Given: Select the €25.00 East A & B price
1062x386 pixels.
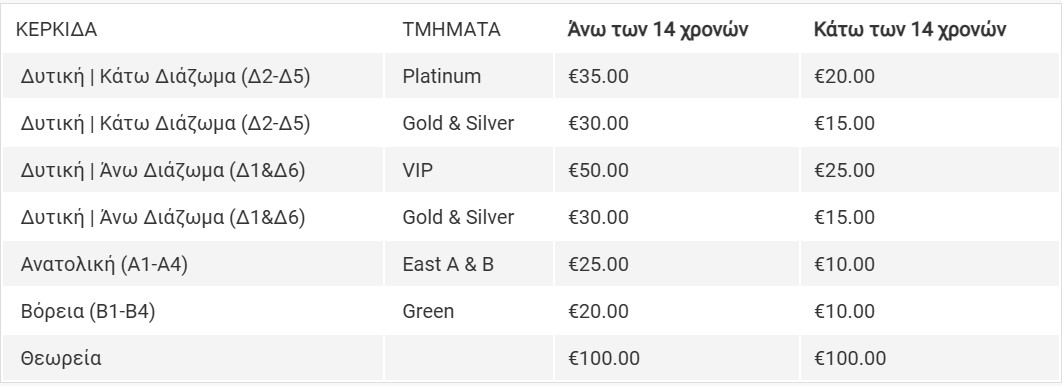Looking at the screenshot, I should click(598, 265).
